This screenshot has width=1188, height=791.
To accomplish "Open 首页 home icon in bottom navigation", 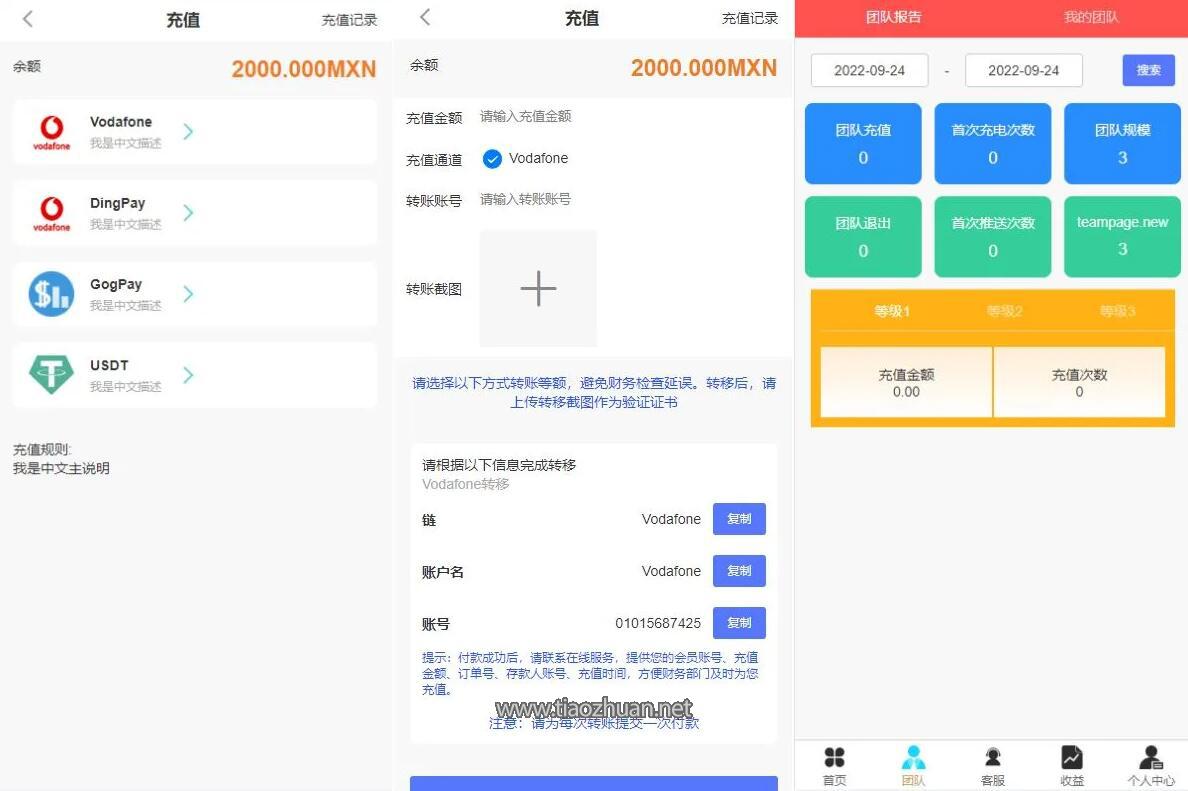I will pos(834,759).
